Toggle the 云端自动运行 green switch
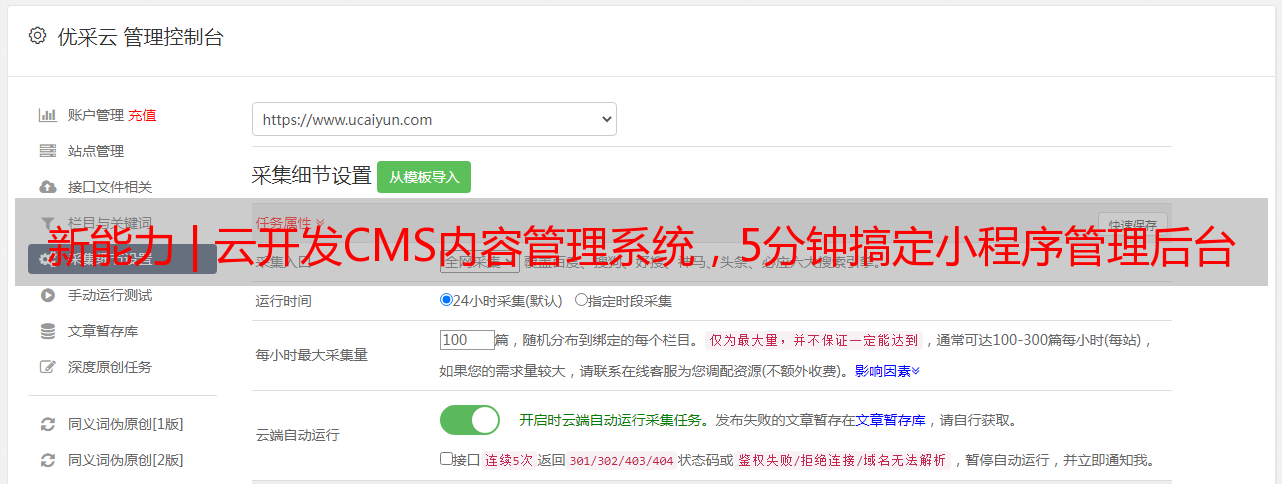 pos(470,420)
